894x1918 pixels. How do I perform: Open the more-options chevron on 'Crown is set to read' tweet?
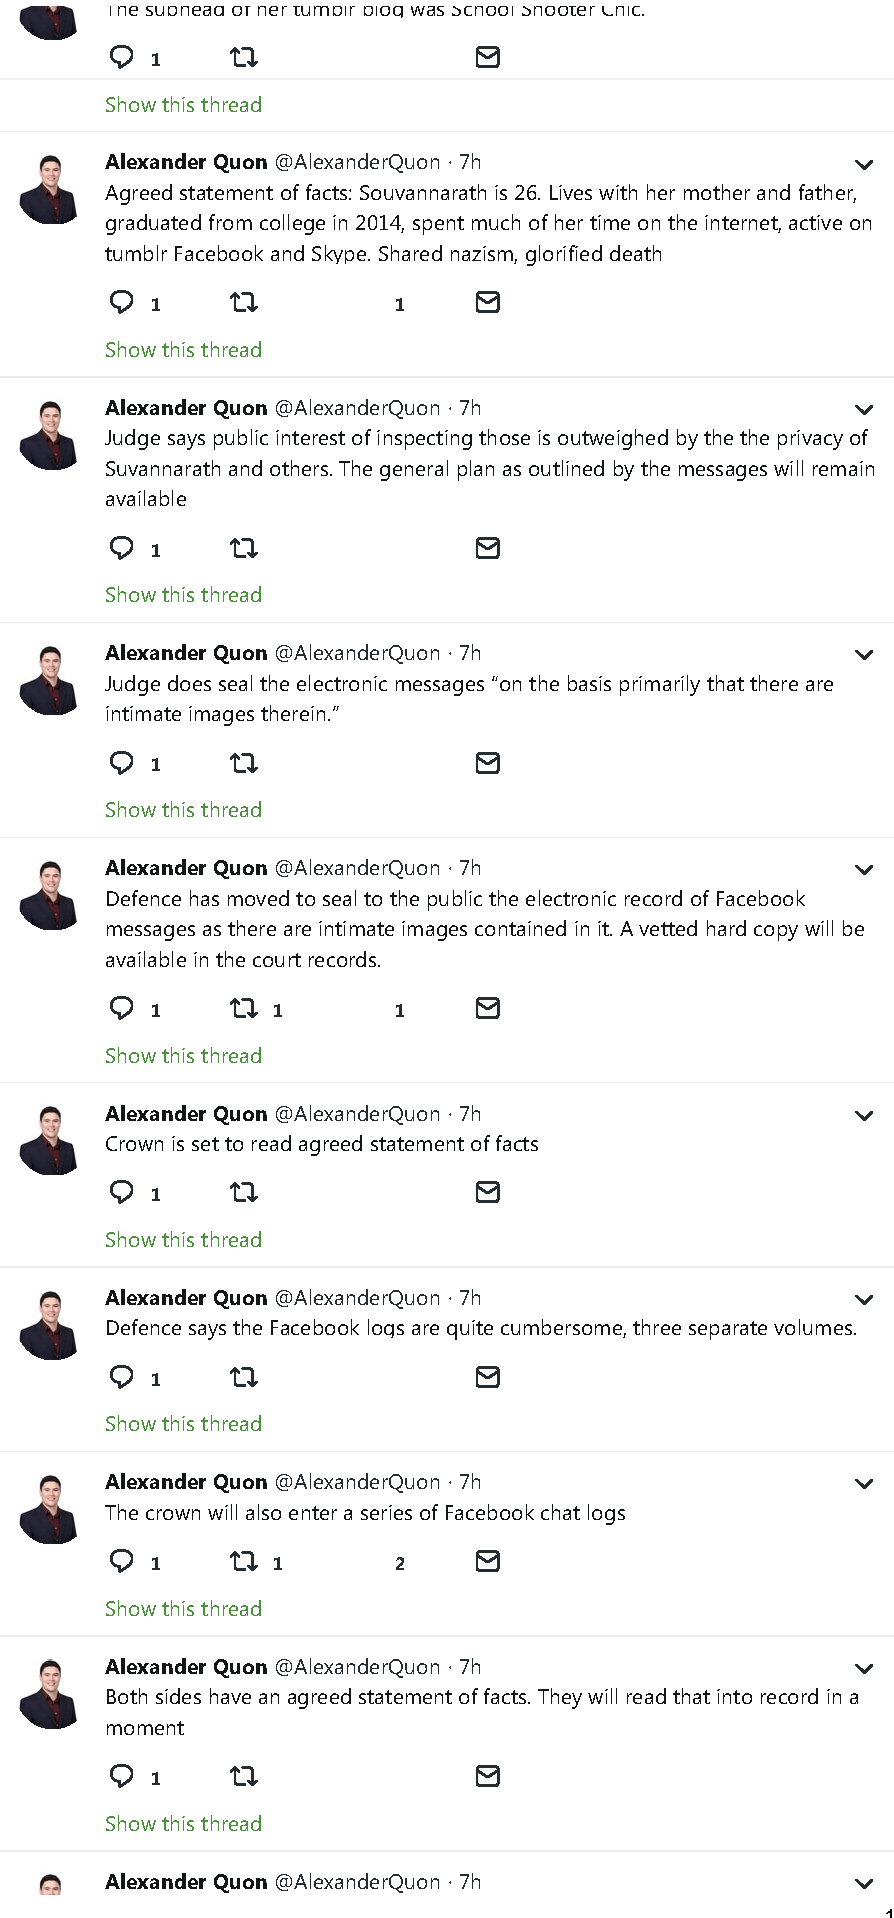(x=864, y=1116)
